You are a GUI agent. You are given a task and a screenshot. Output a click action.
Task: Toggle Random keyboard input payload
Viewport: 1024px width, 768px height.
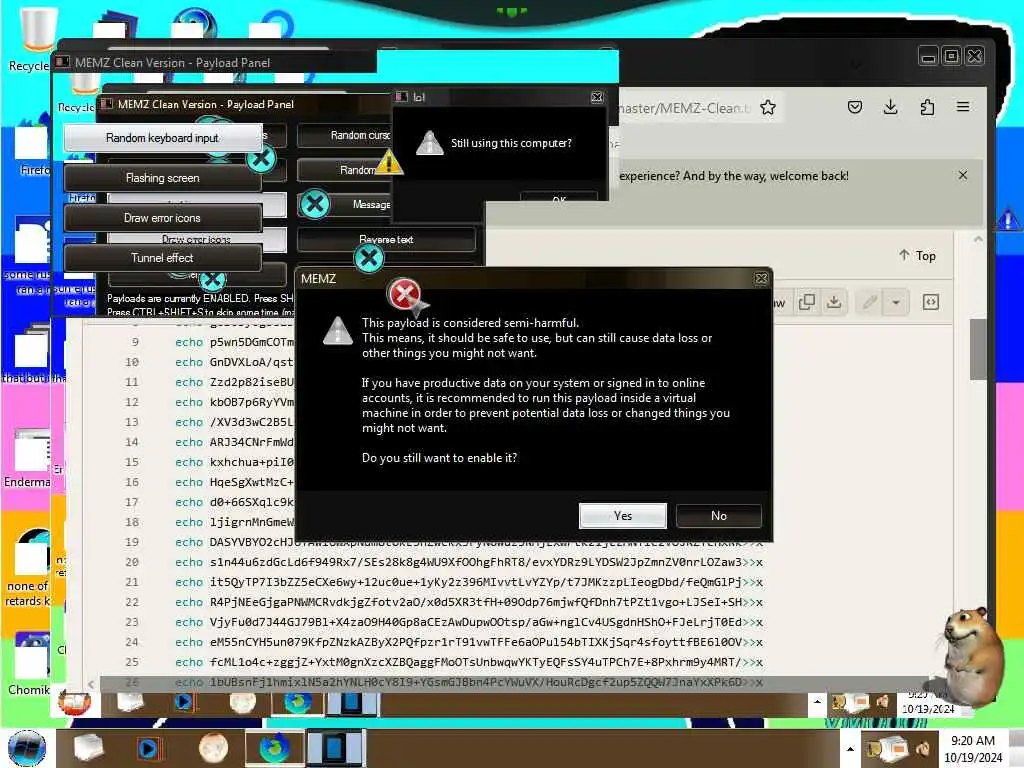pos(163,138)
